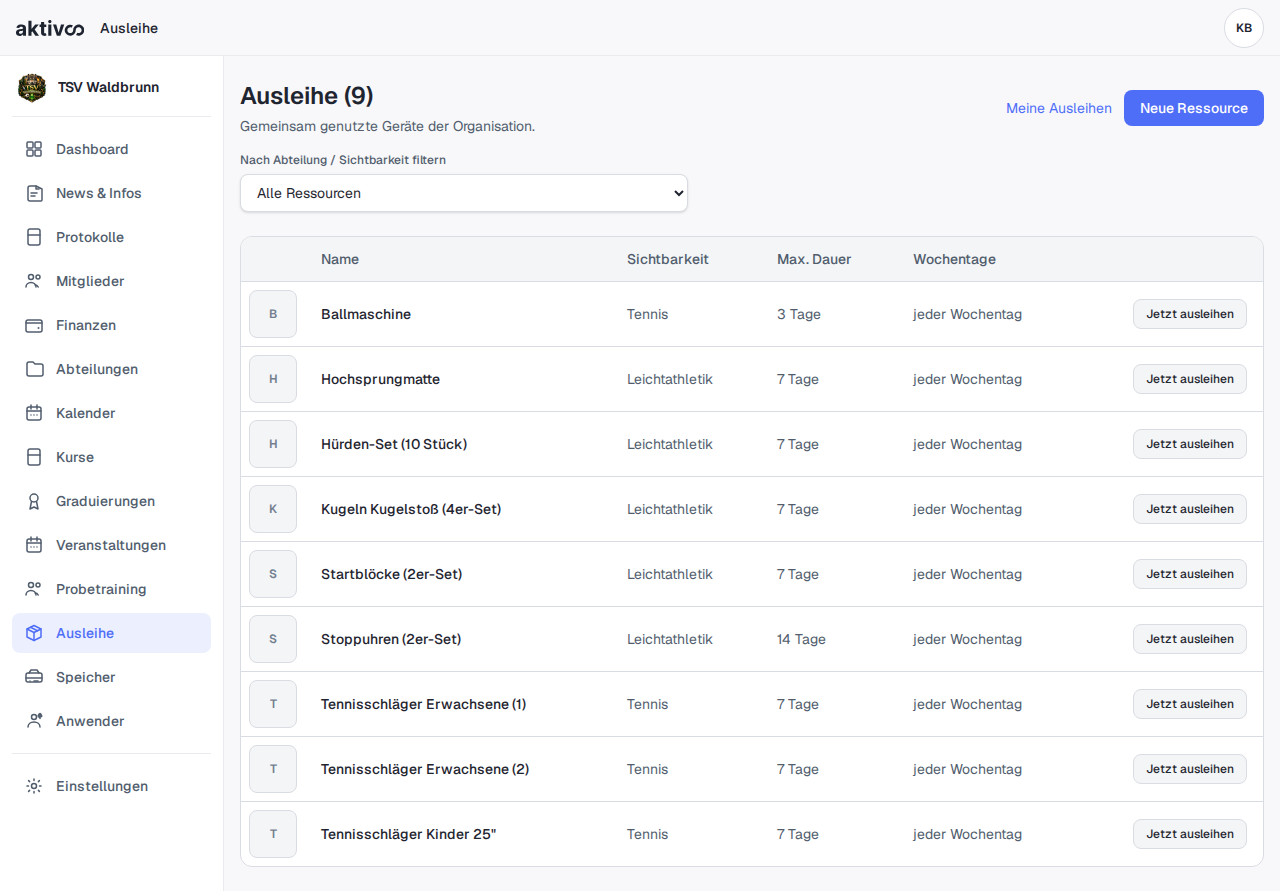Viewport: 1280px width, 891px height.
Task: Expand the Alle Ressourcen filter dropdown
Action: 464,193
